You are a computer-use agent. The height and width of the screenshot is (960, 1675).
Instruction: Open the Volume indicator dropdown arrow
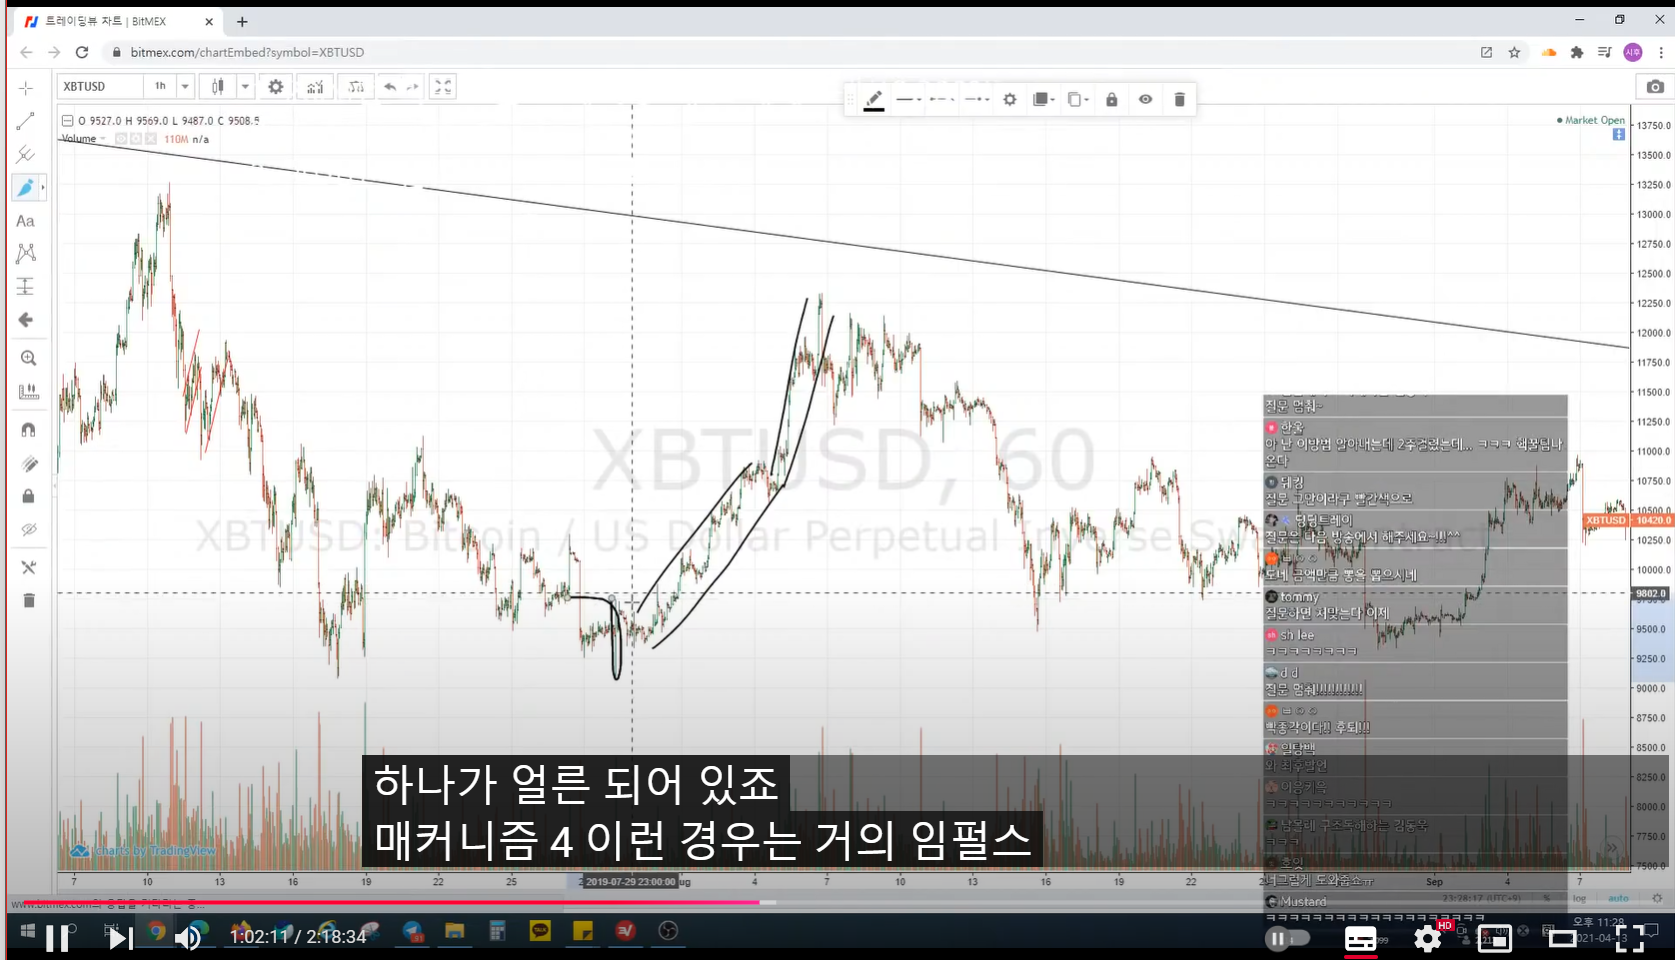coord(102,139)
